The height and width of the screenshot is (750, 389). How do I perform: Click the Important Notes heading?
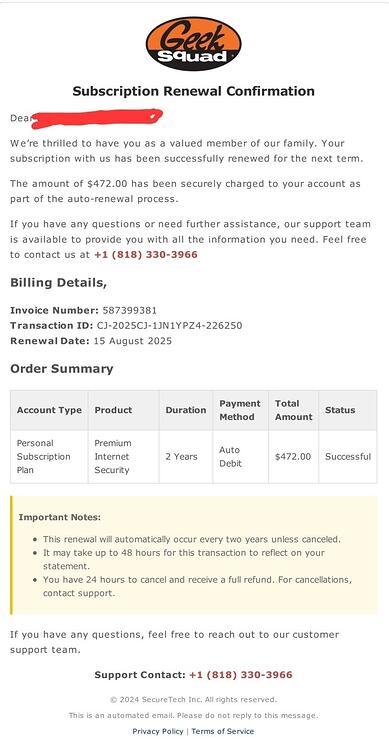(x=60, y=518)
